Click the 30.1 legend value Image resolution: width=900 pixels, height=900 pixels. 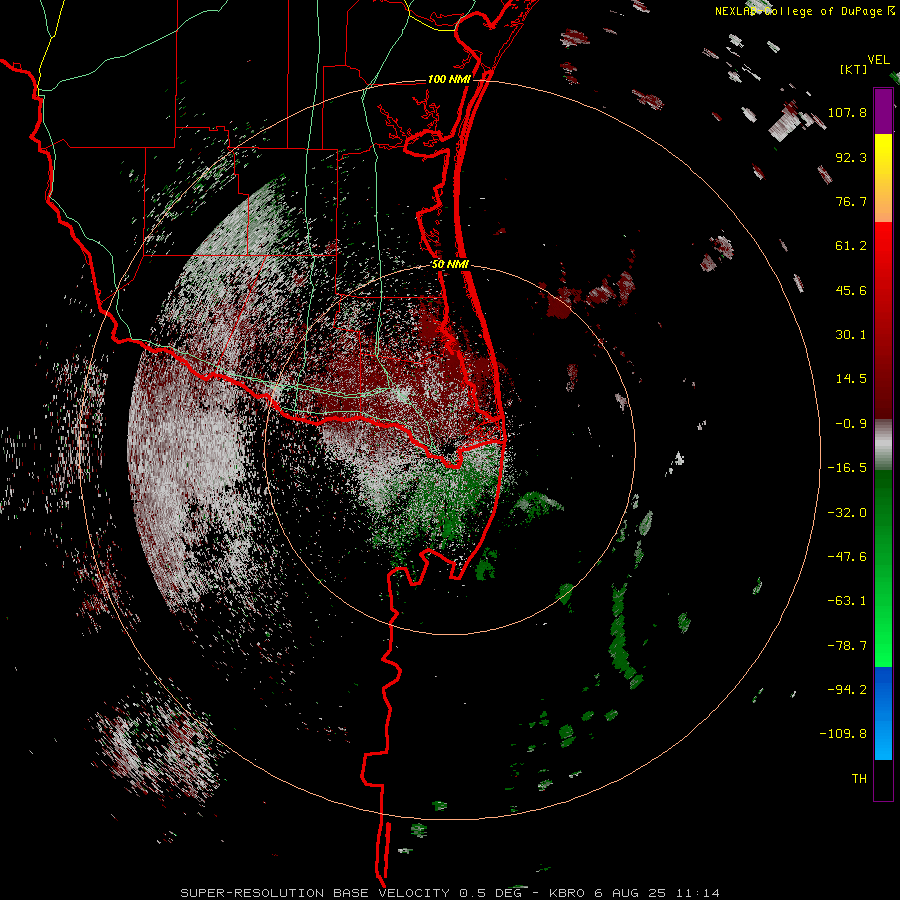(851, 335)
